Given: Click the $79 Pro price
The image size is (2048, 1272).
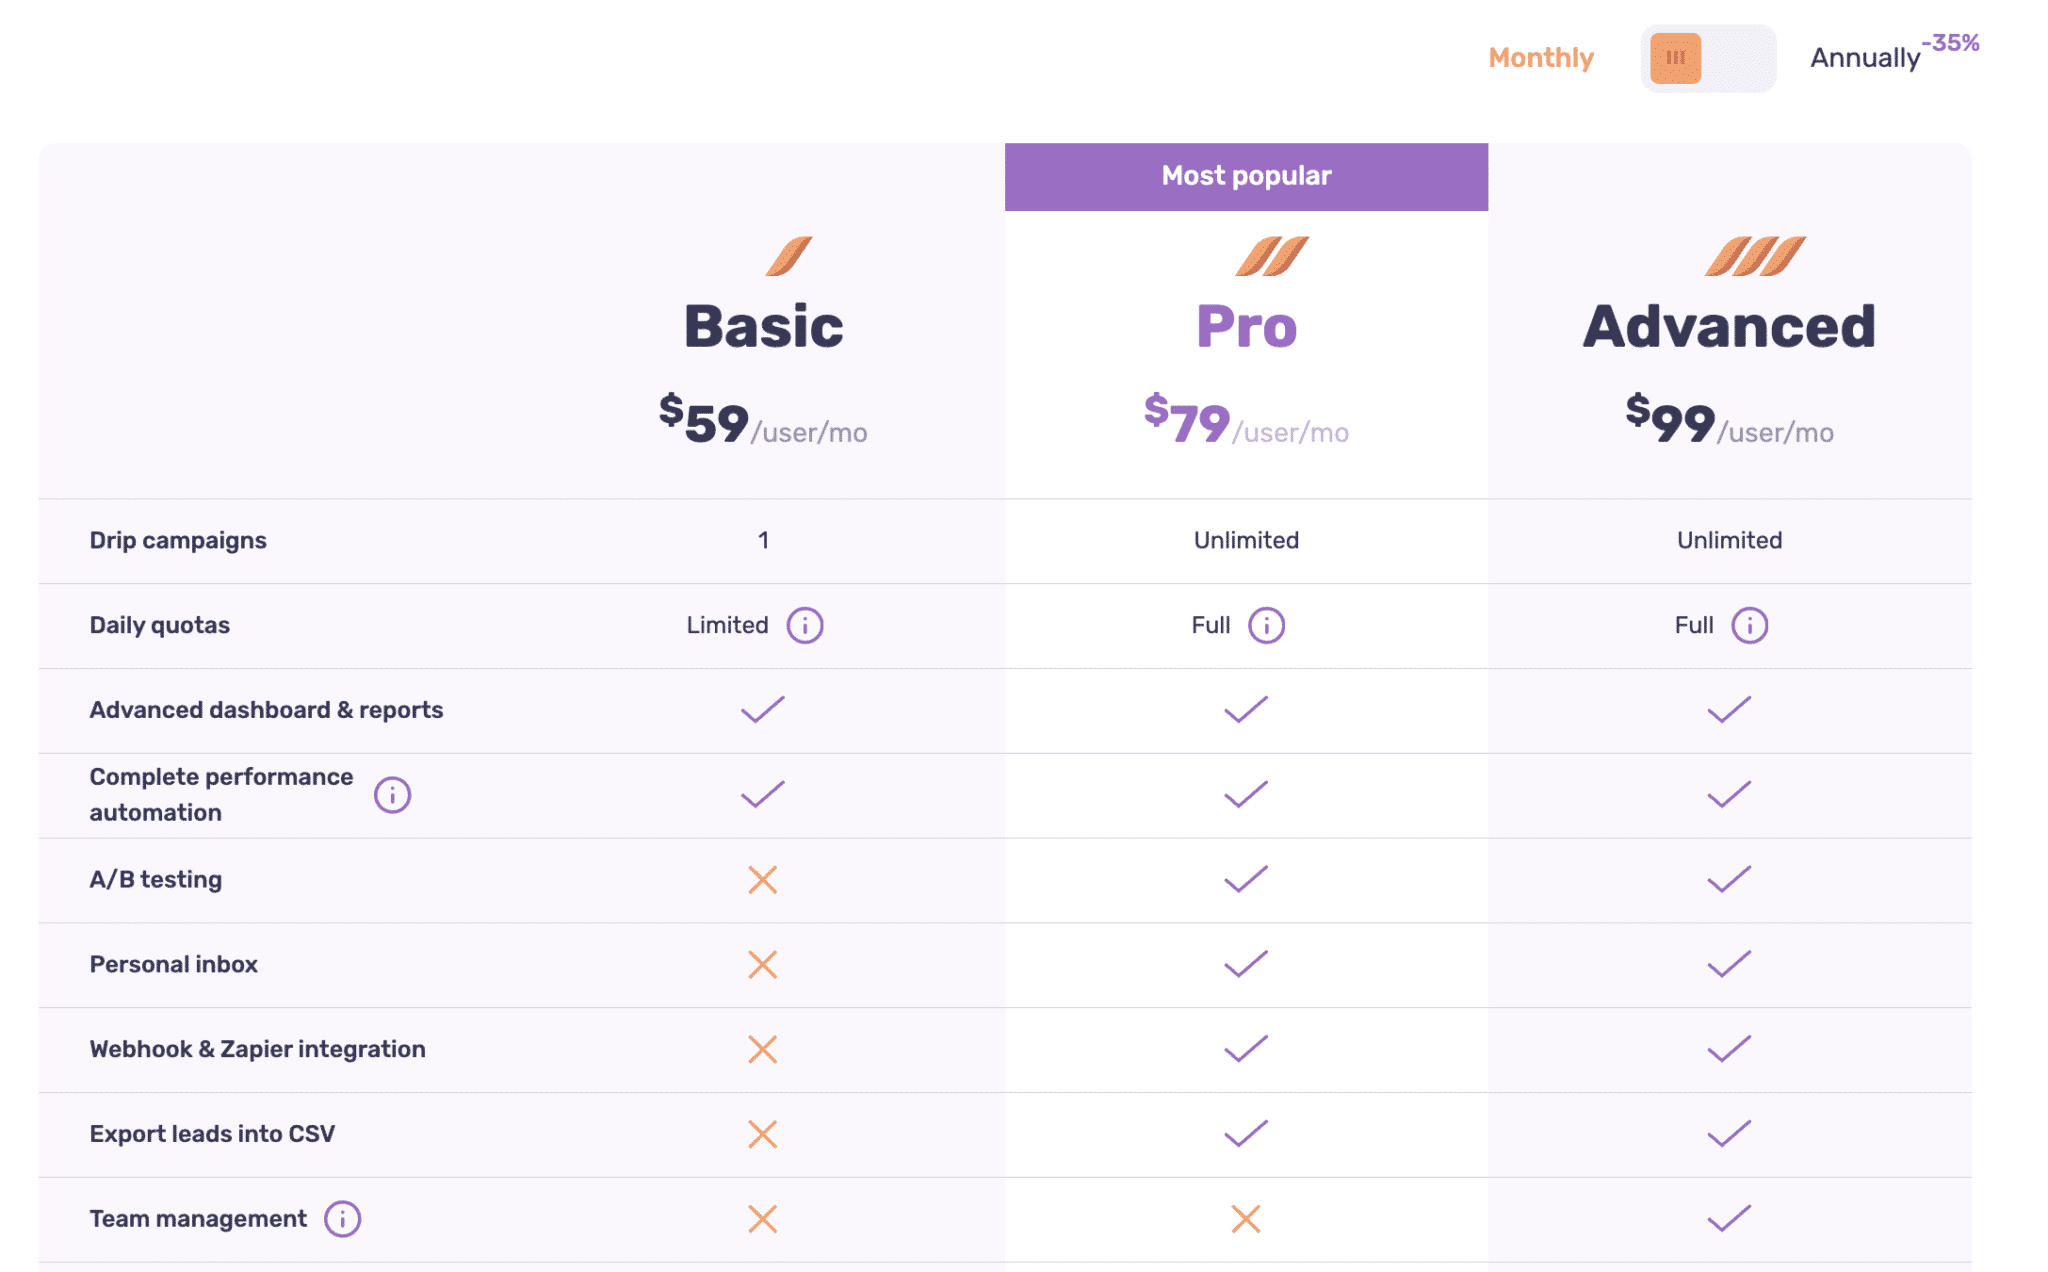Looking at the screenshot, I should point(1190,421).
